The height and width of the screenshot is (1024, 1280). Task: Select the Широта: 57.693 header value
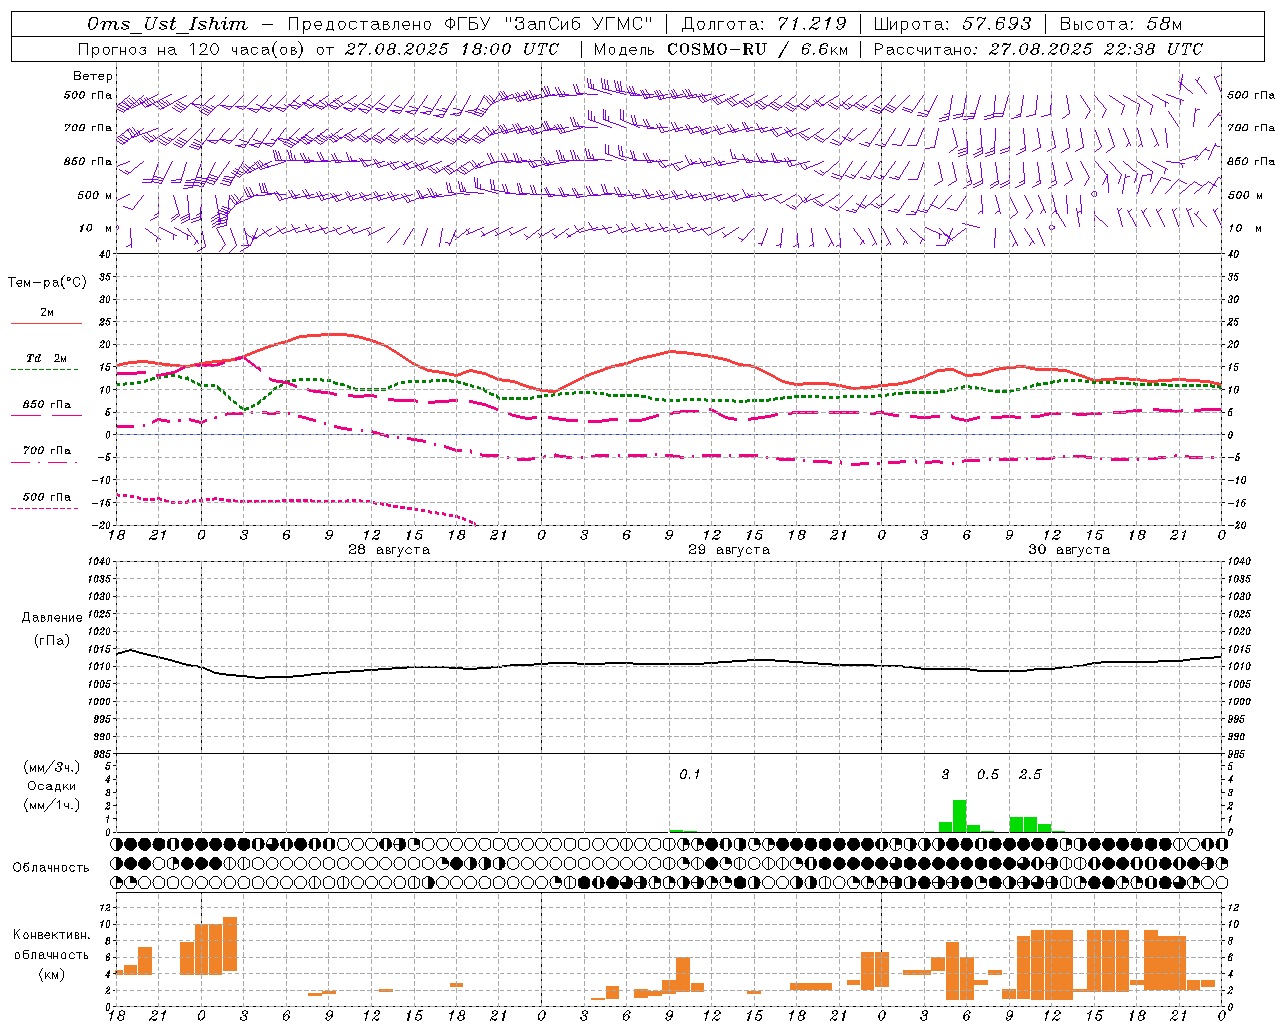coord(953,24)
